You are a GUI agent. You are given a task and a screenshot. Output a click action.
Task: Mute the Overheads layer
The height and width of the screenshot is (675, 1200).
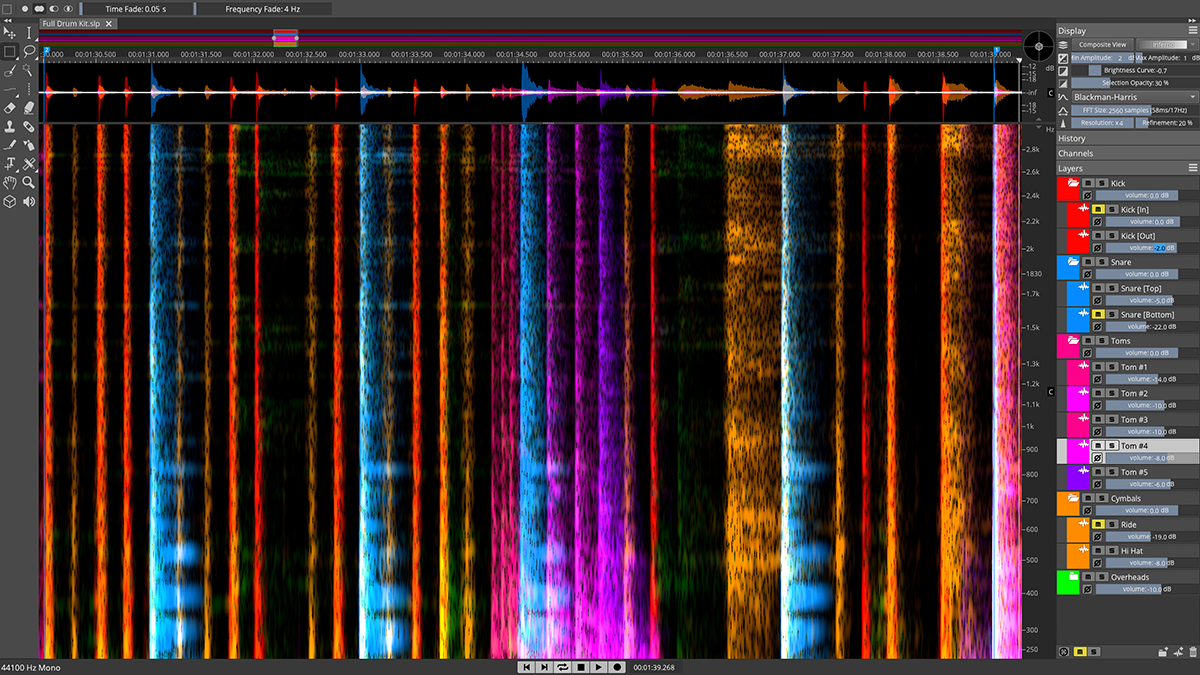tap(1088, 577)
